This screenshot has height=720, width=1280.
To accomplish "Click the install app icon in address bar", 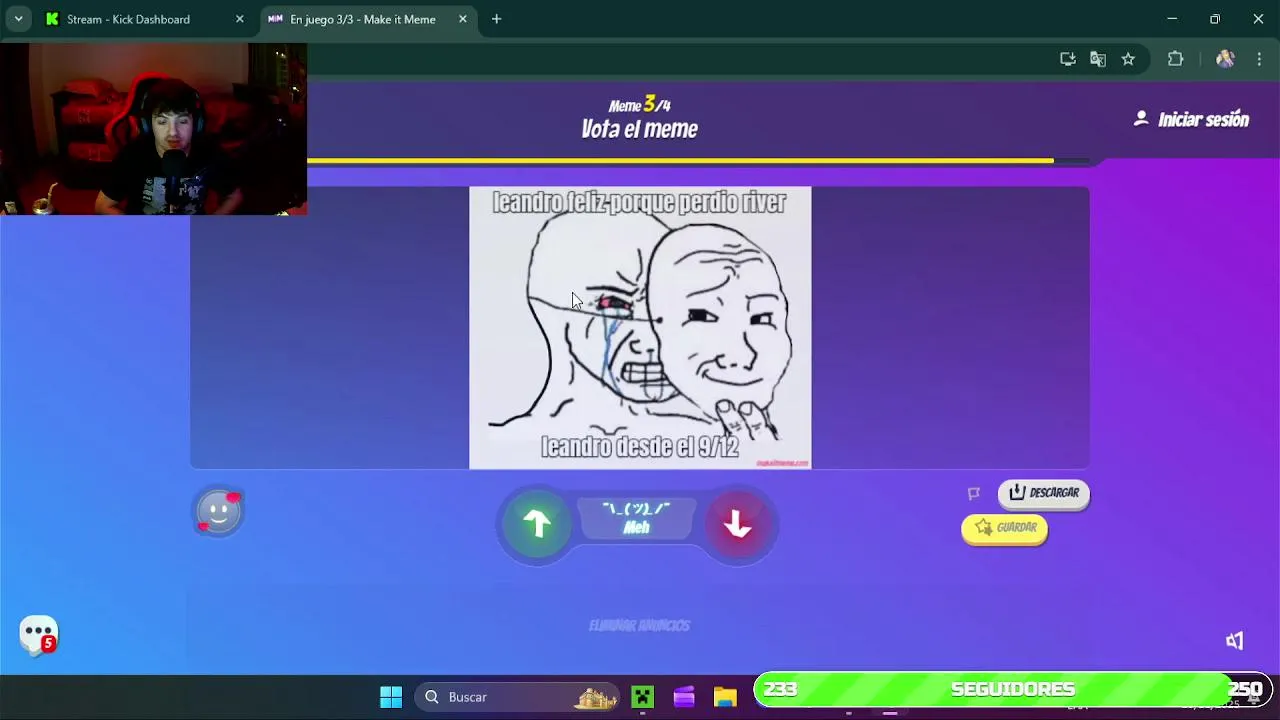I will coord(1068,59).
